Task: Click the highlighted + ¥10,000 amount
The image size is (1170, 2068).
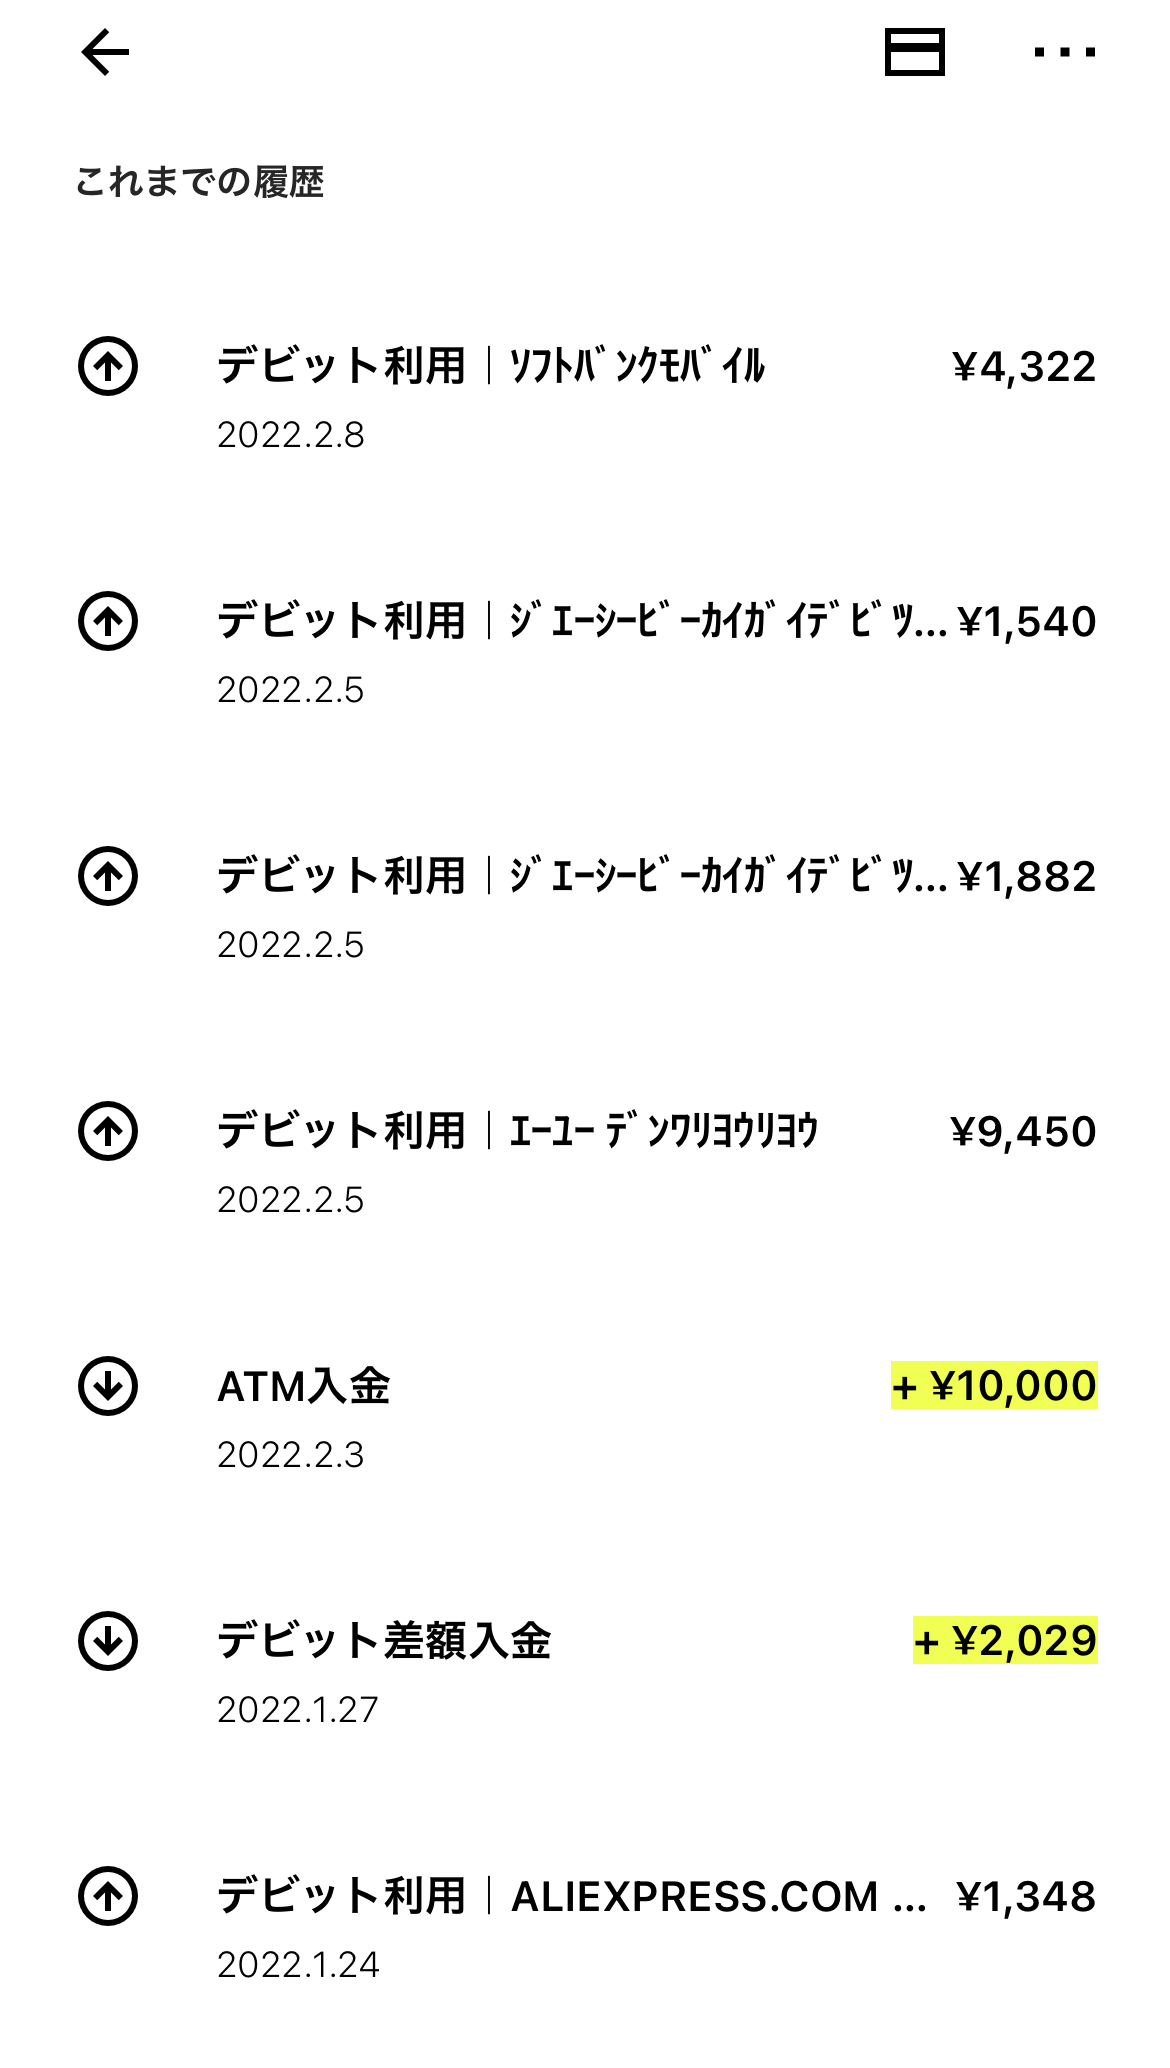Action: 994,1386
